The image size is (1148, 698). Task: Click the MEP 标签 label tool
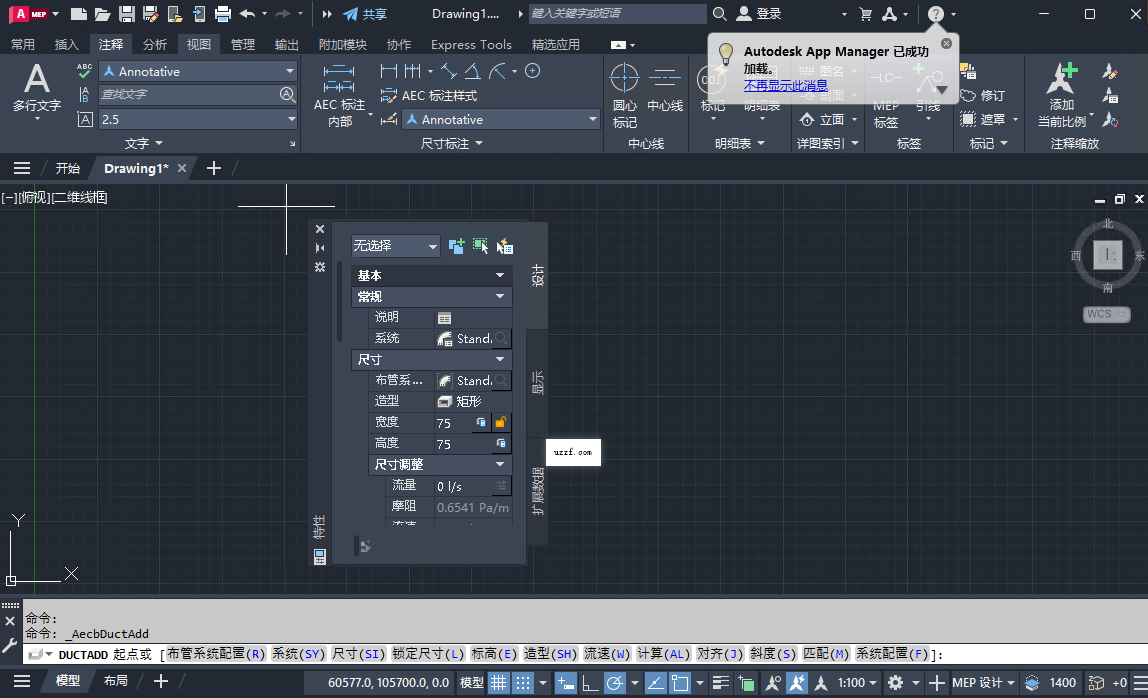(x=885, y=110)
